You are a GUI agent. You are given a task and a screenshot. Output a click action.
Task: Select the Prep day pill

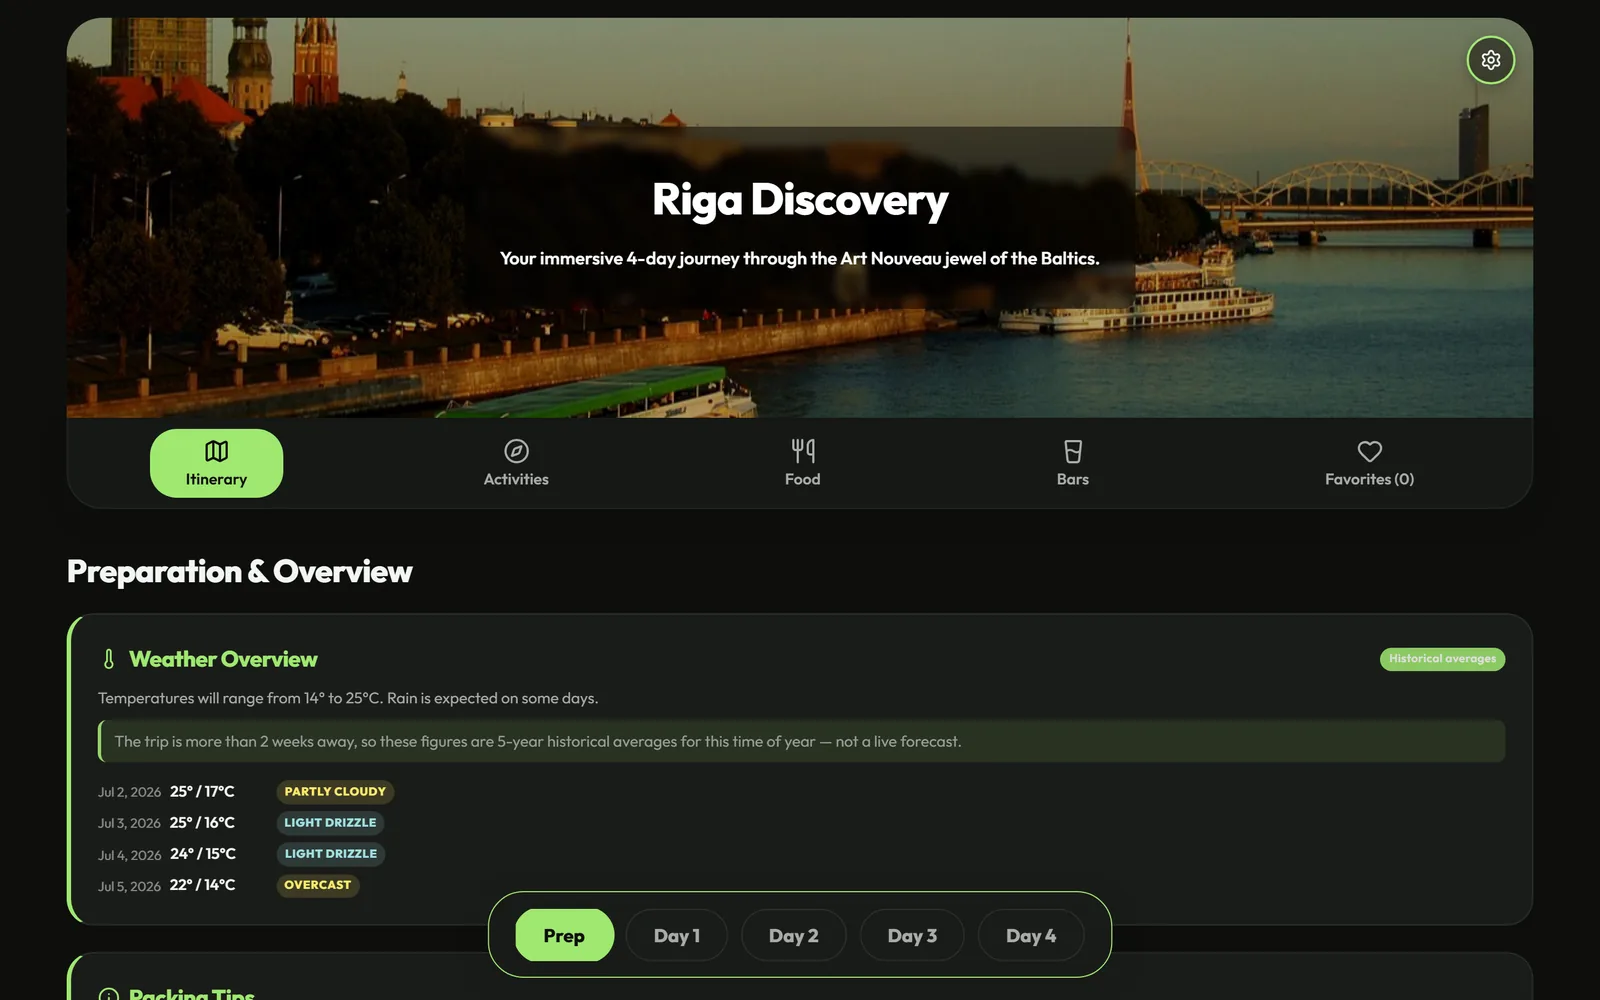[564, 935]
